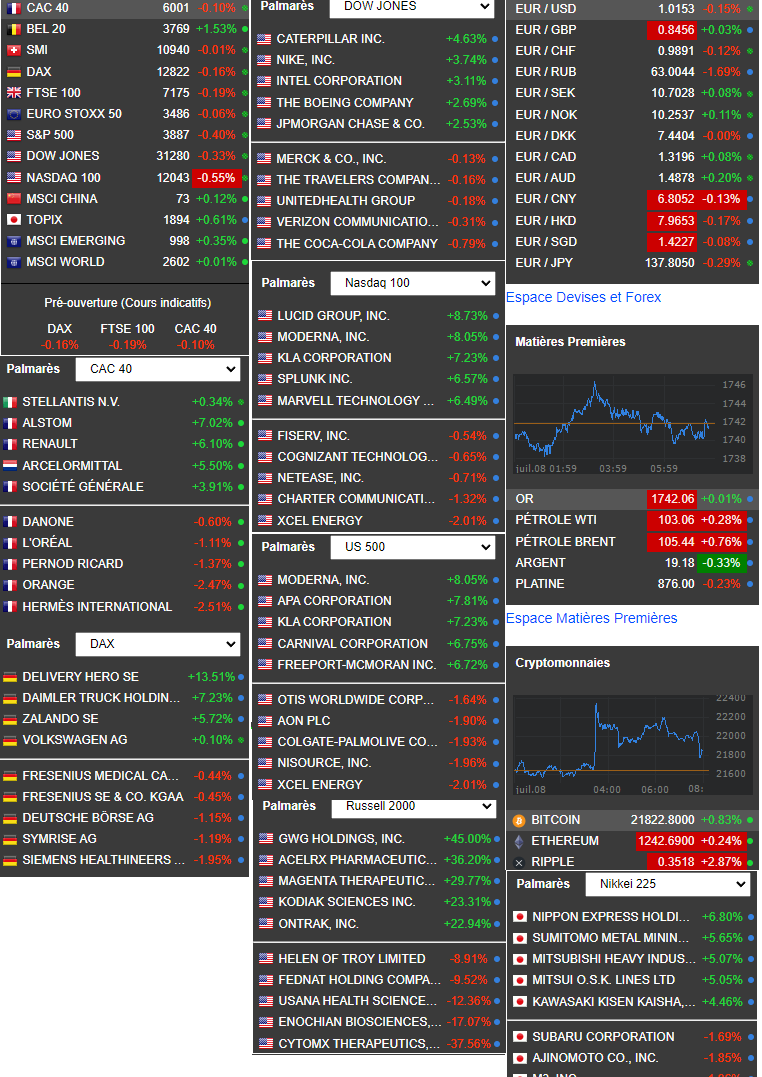This screenshot has height=1077, width=762.
Task: Open the VOLKSWAGEN AG stock entry
Action: (124, 740)
